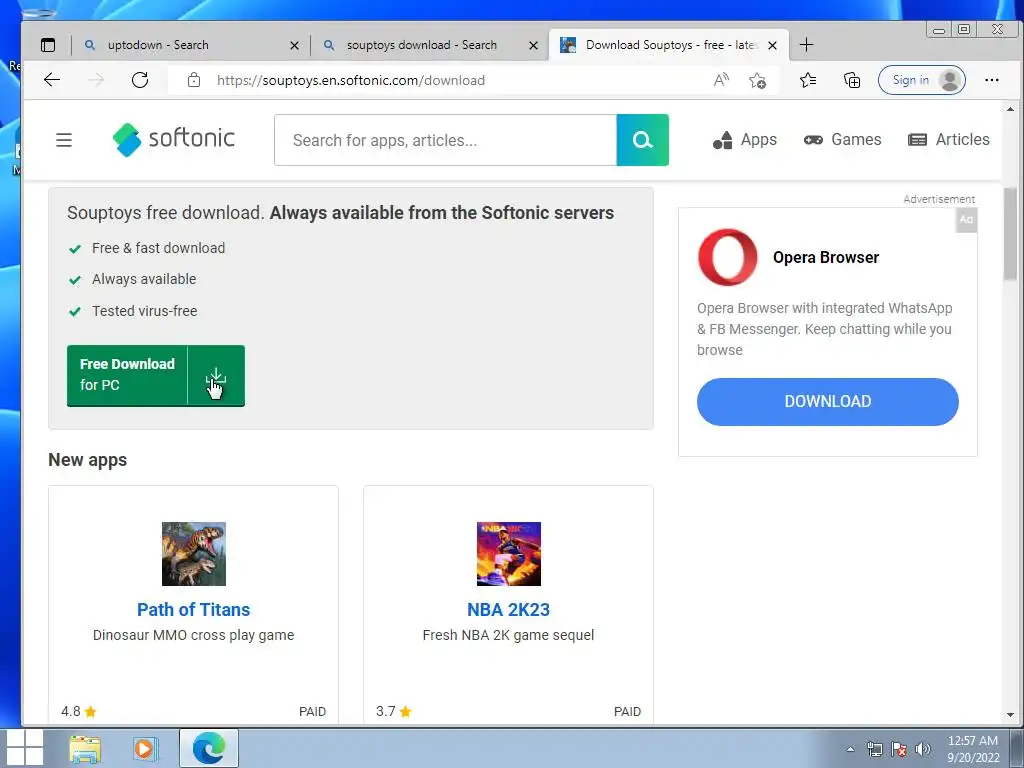Viewport: 1024px width, 768px height.
Task: Open the Opera Browser logo ad
Action: [x=728, y=257]
